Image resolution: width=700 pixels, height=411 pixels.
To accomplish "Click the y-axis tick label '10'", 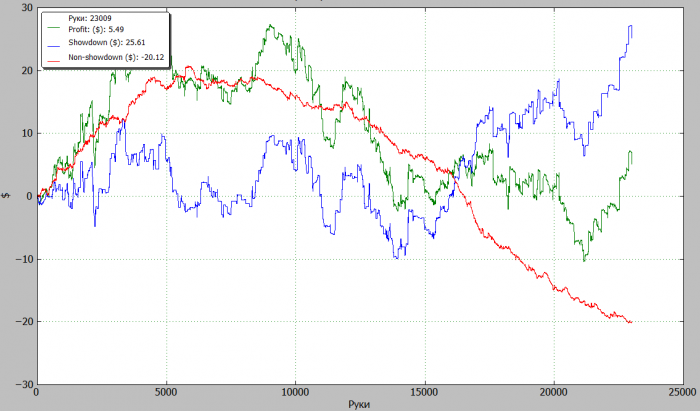I will (x=27, y=133).
